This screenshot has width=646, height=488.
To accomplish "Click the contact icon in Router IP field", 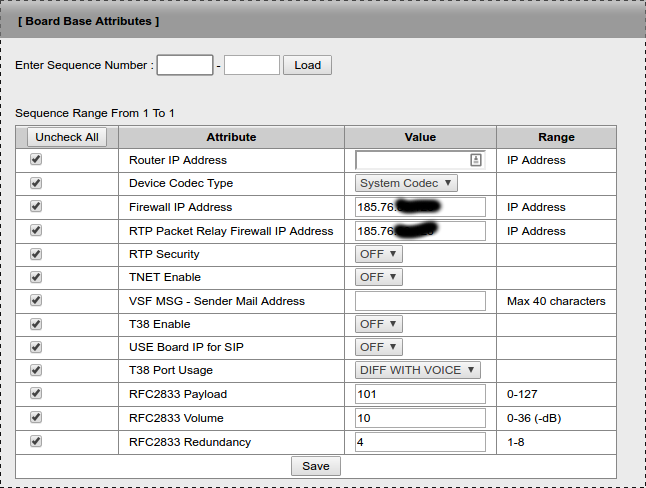I will tap(476, 160).
